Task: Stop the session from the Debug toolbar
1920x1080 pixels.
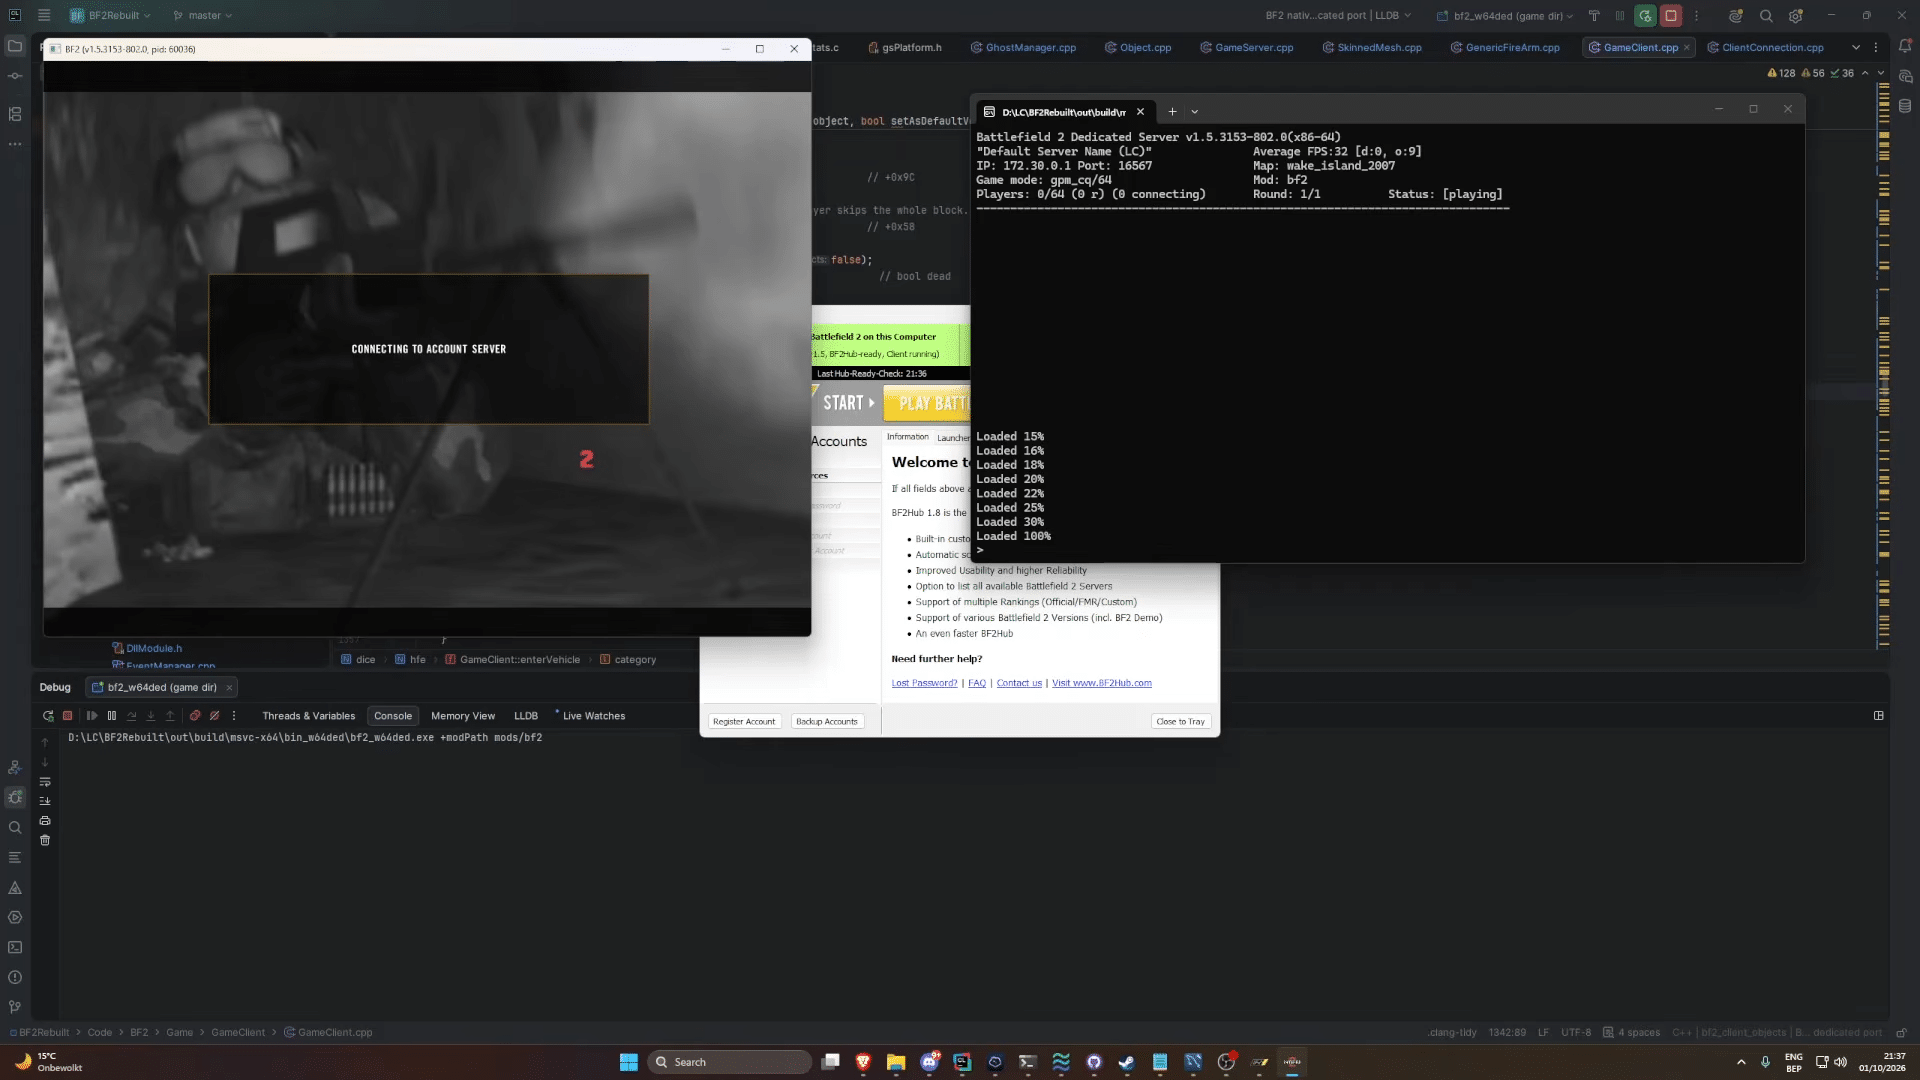Action: 68,716
